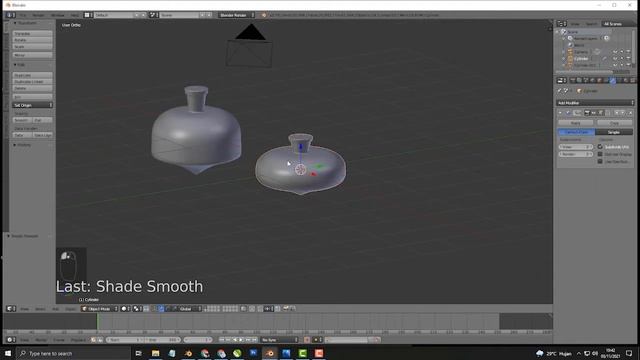Open the Add Modifier dropdown
This screenshot has width=640, height=360.
tap(595, 103)
